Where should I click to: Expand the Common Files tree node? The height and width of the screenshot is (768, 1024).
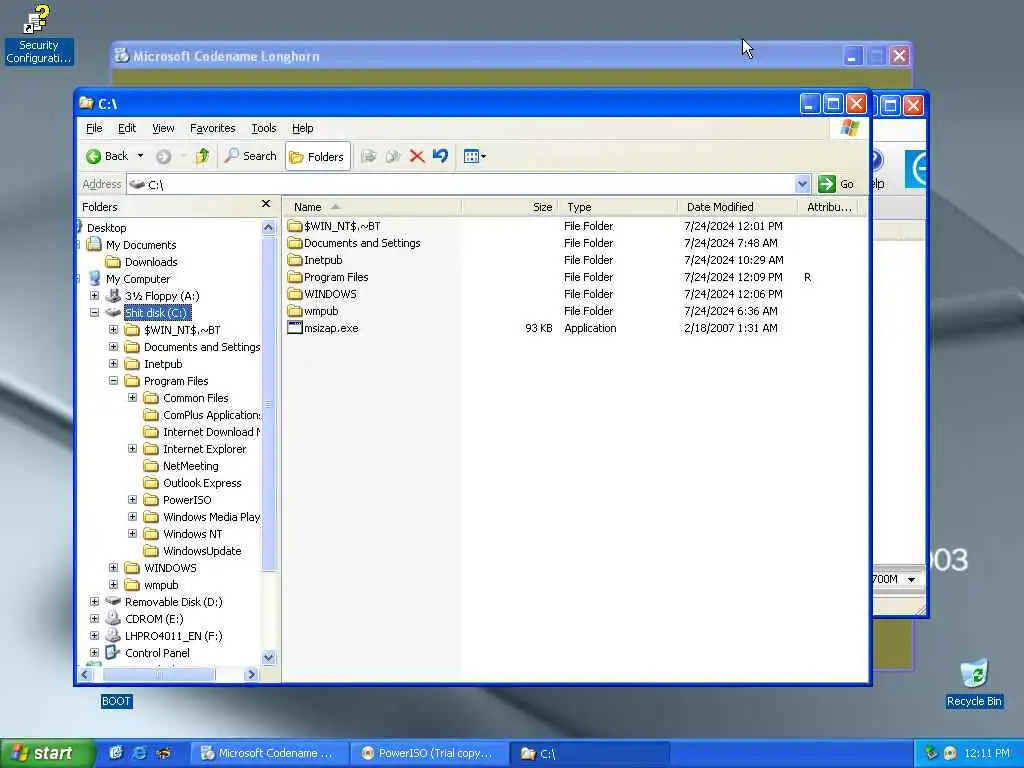click(133, 398)
